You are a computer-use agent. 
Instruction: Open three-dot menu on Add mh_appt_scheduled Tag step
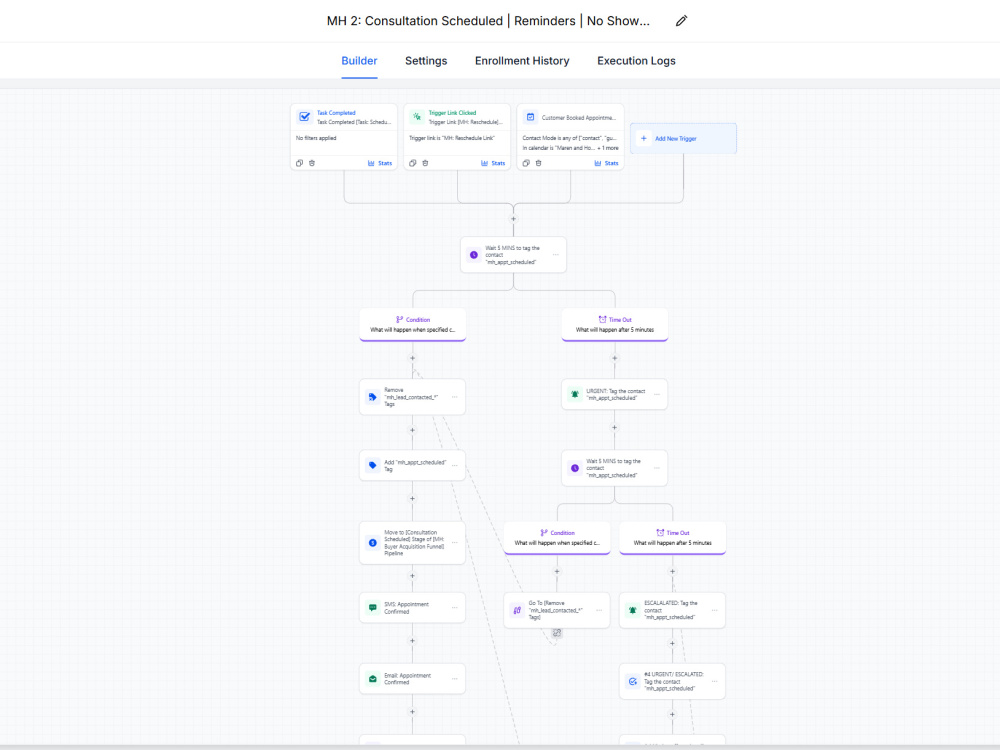[x=455, y=466]
